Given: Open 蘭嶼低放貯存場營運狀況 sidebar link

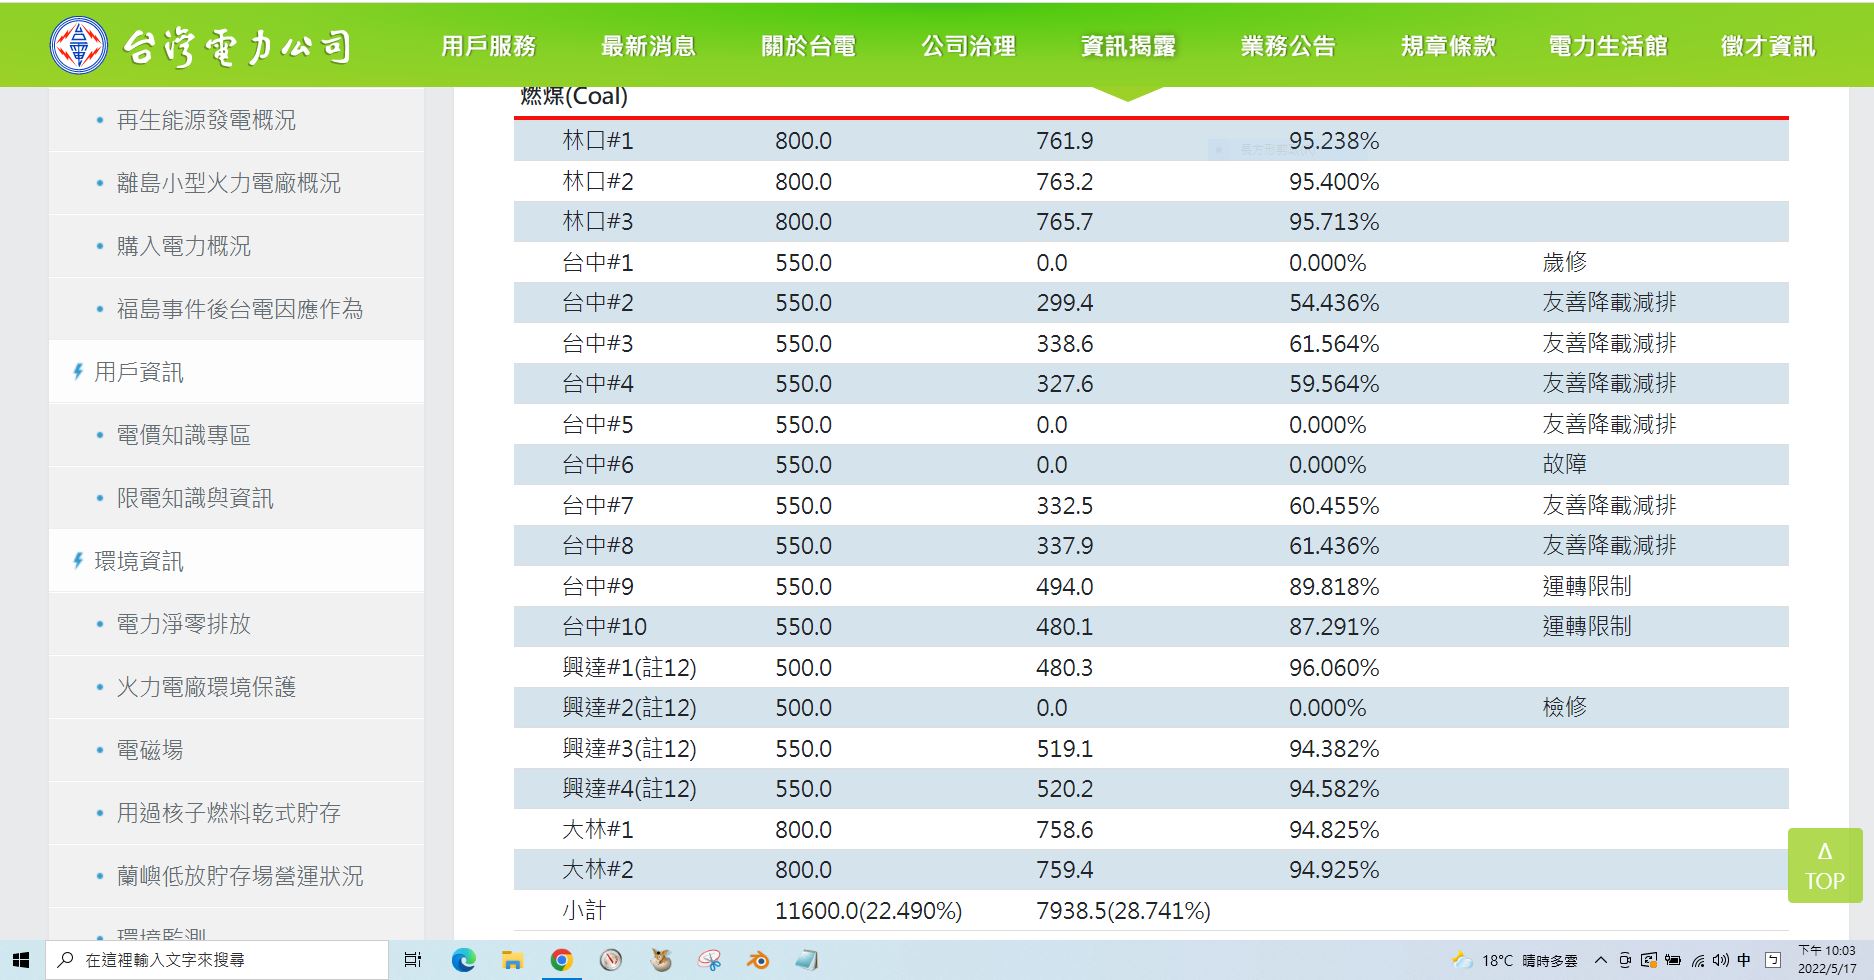Looking at the screenshot, I should [x=240, y=876].
